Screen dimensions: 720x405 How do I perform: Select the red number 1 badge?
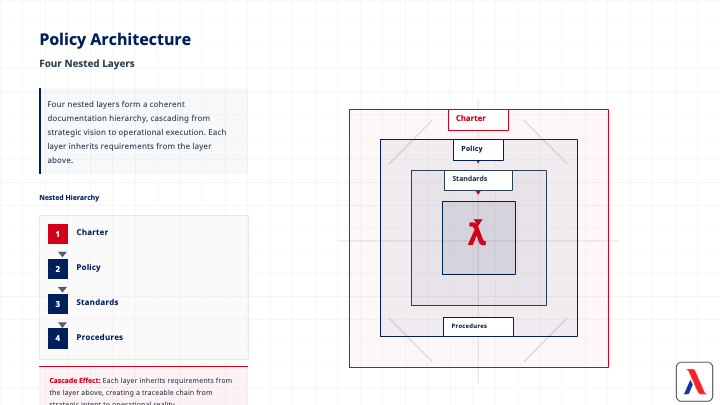pyautogui.click(x=58, y=233)
